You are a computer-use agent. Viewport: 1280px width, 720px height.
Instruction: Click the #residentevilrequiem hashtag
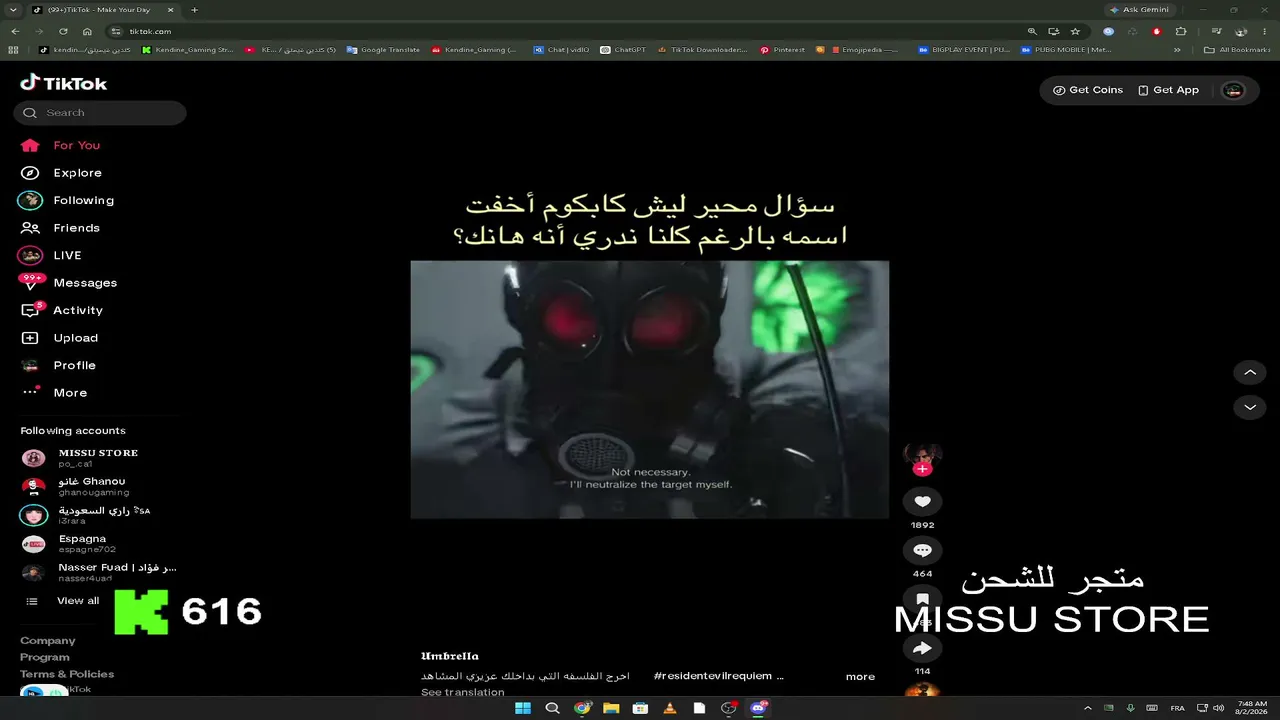pyautogui.click(x=713, y=676)
